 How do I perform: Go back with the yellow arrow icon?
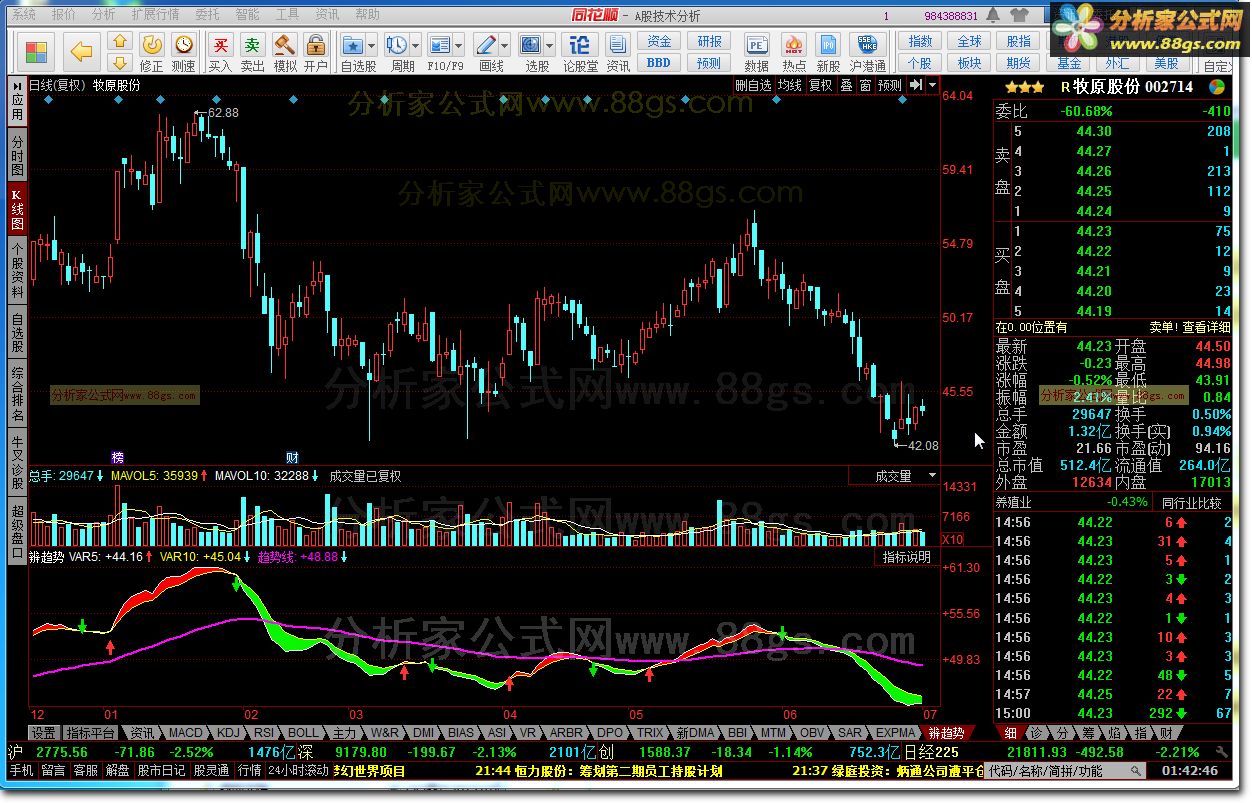pyautogui.click(x=82, y=52)
